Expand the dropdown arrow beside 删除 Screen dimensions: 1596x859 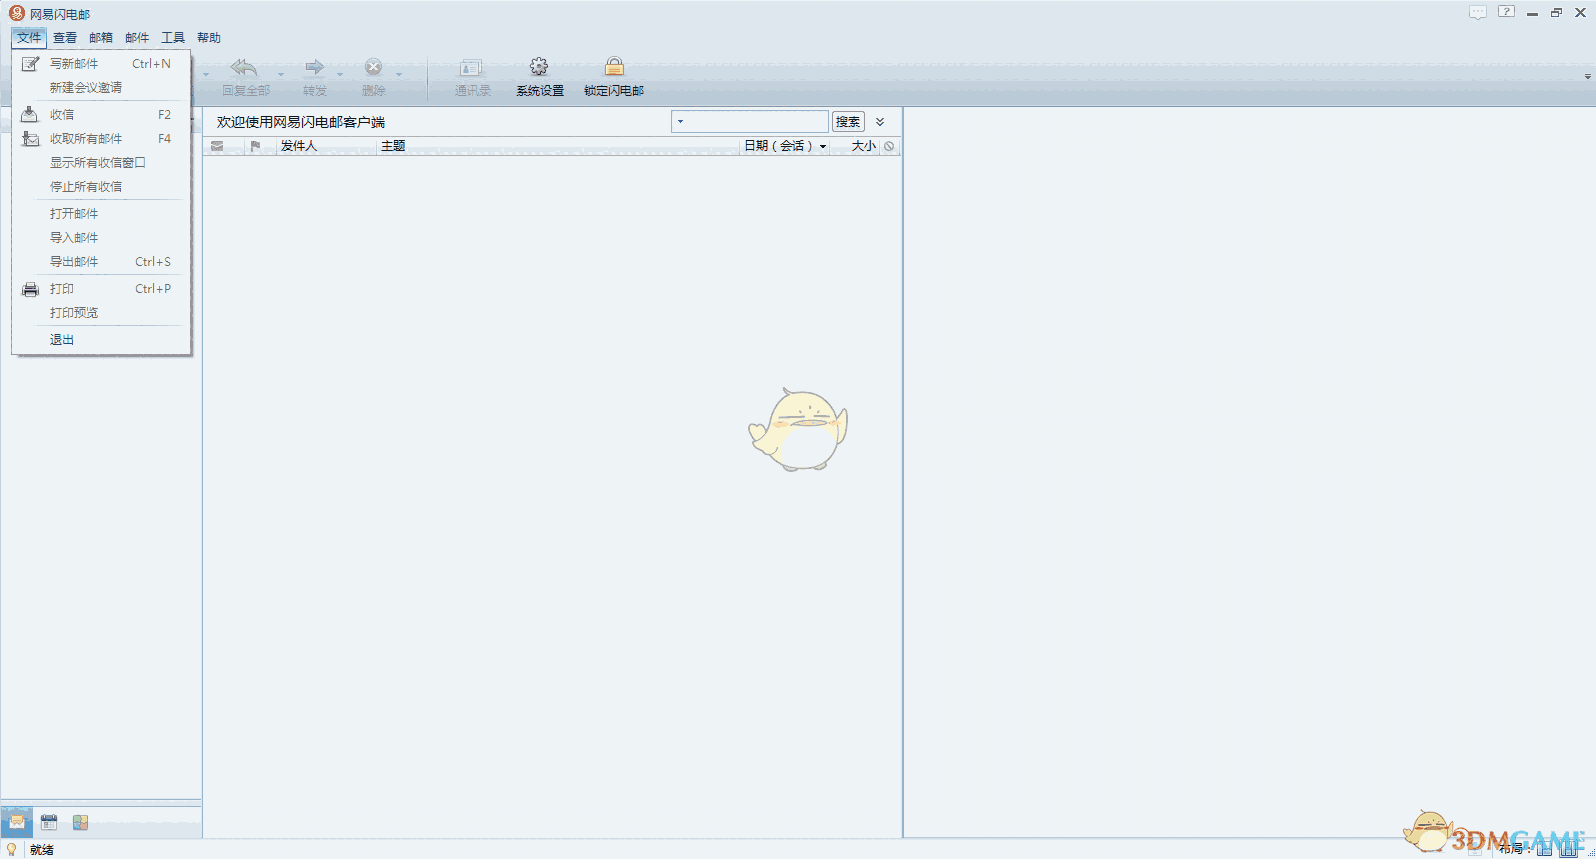(399, 74)
